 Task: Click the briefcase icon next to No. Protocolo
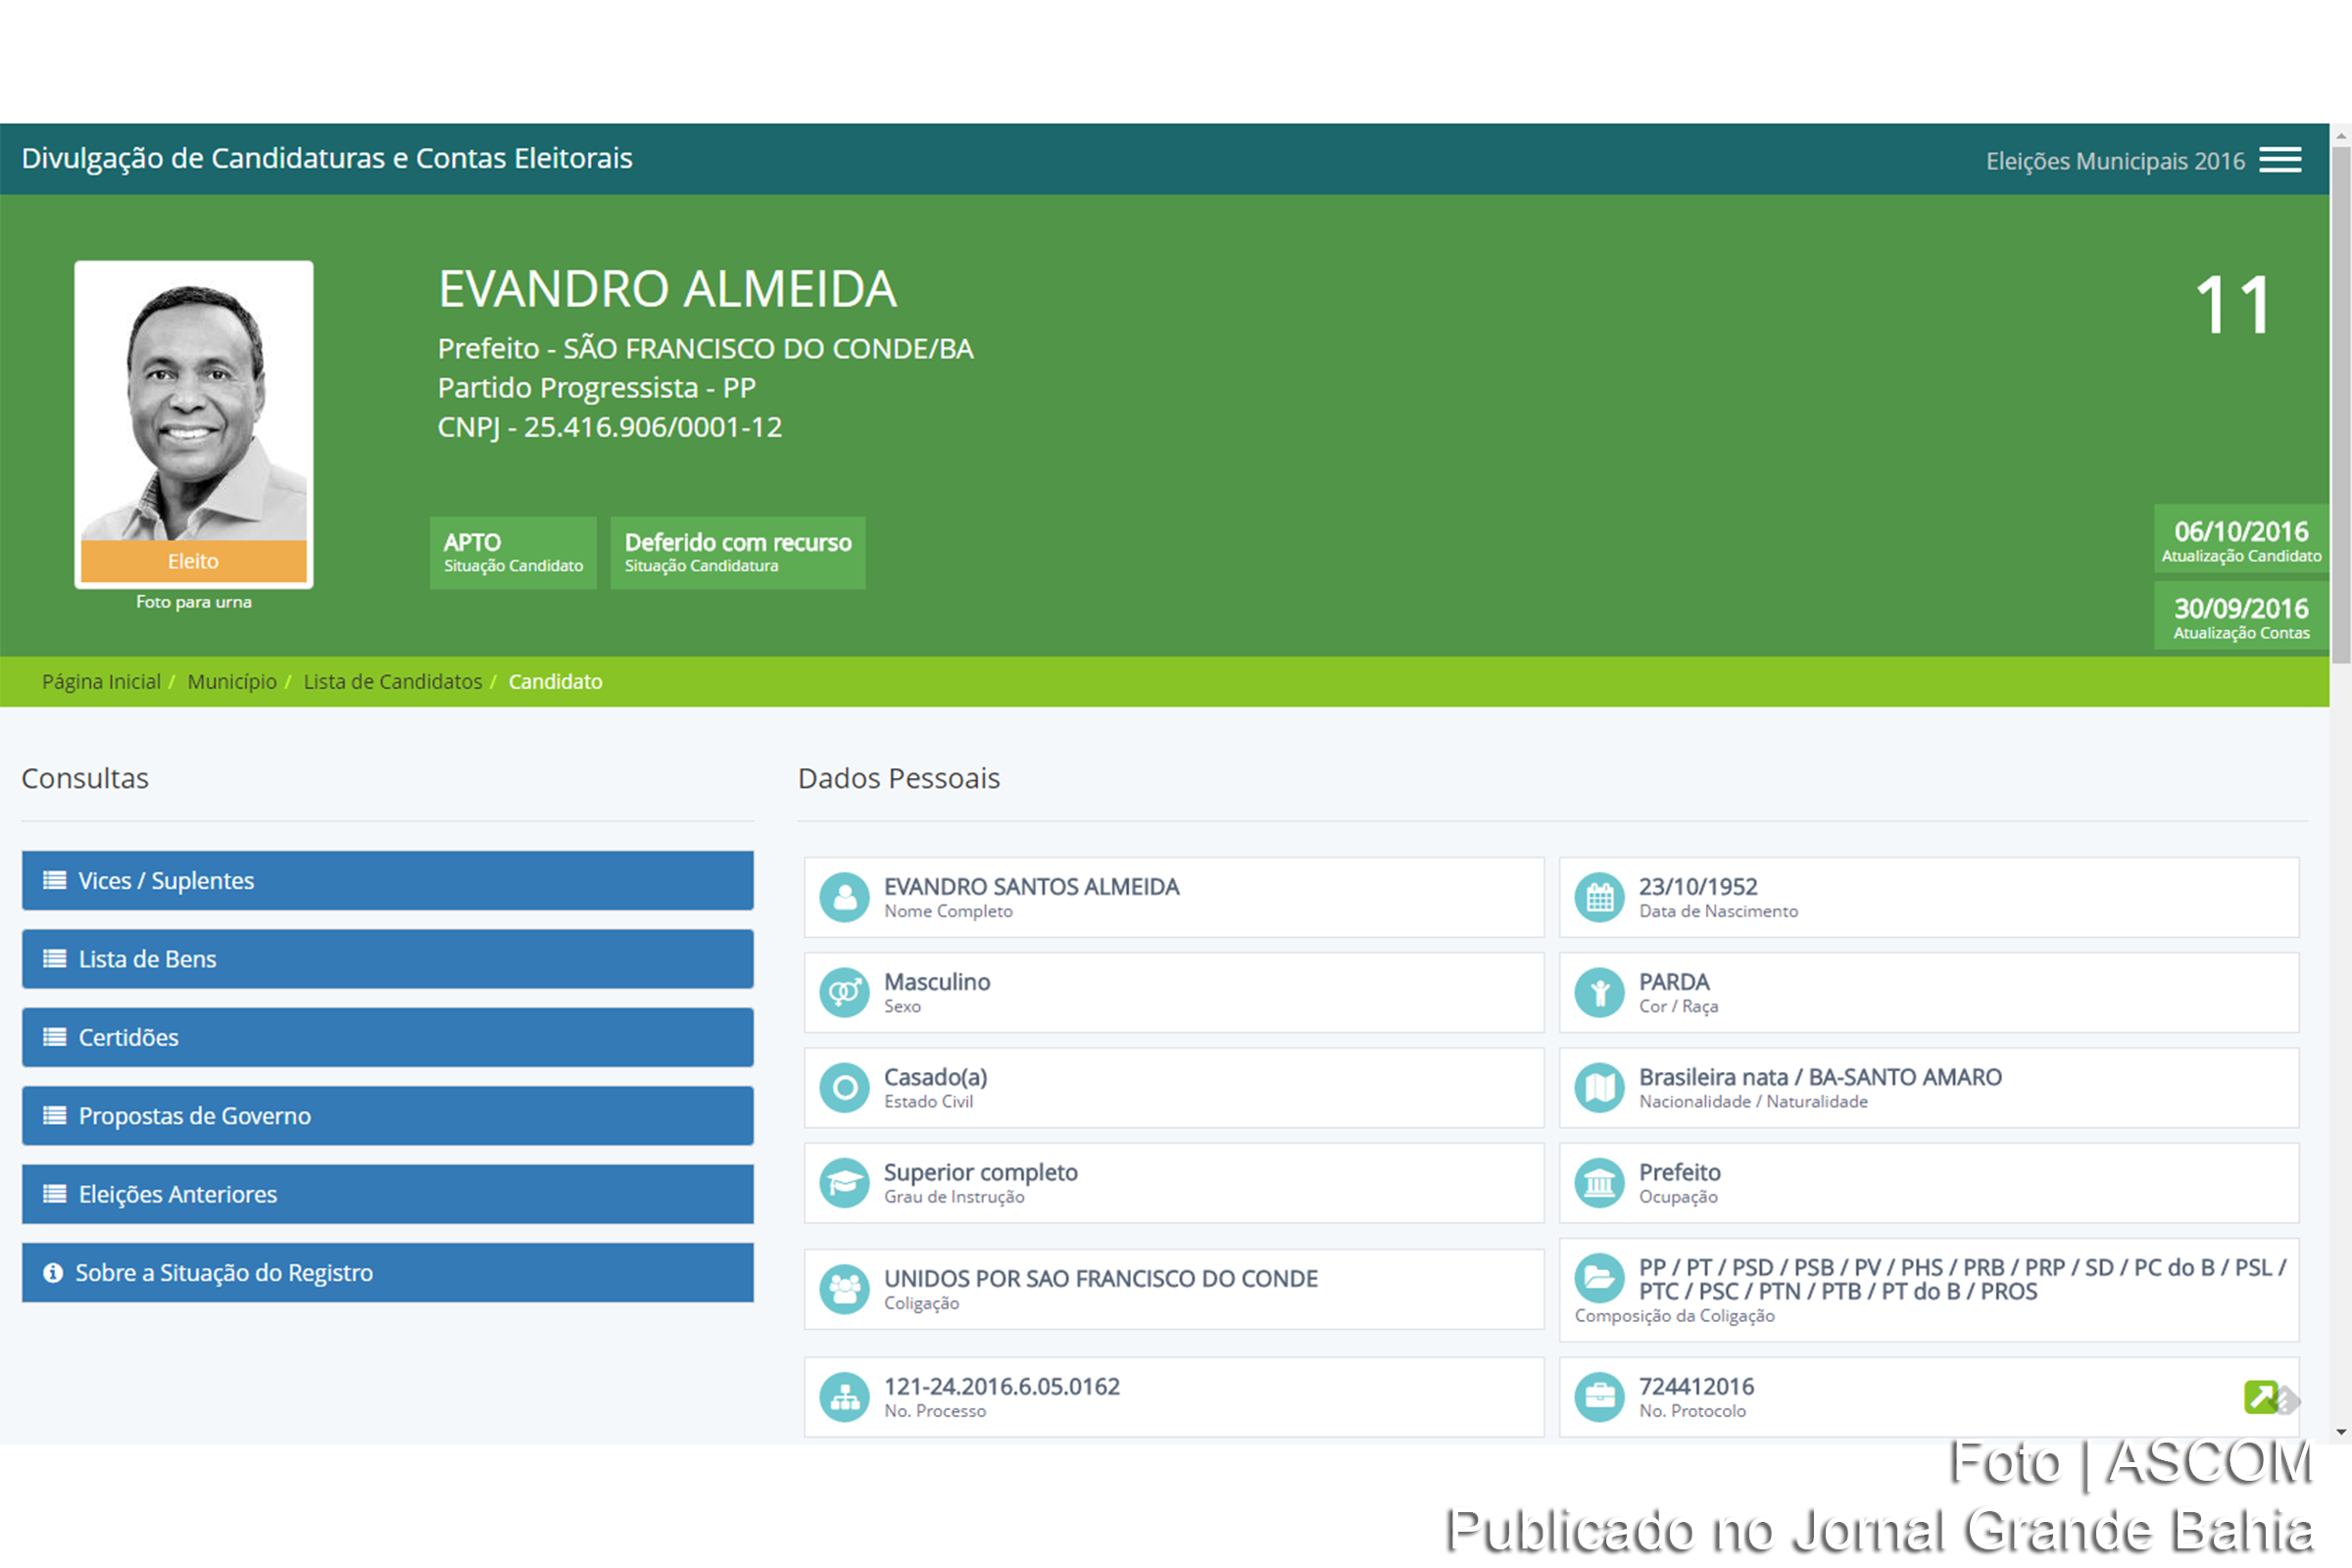pyautogui.click(x=1601, y=1397)
